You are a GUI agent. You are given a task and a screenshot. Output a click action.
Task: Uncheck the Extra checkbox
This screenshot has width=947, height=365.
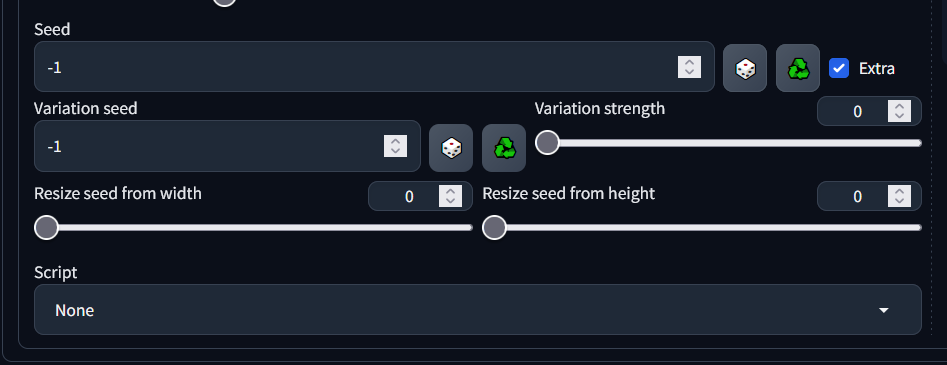(839, 68)
